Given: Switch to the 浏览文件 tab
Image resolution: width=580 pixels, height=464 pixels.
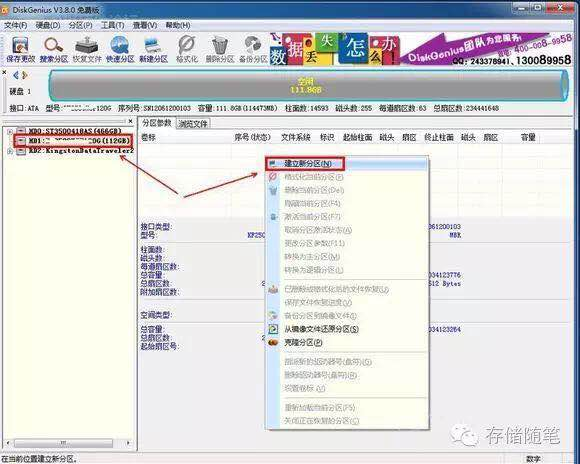Looking at the screenshot, I should click(x=193, y=124).
